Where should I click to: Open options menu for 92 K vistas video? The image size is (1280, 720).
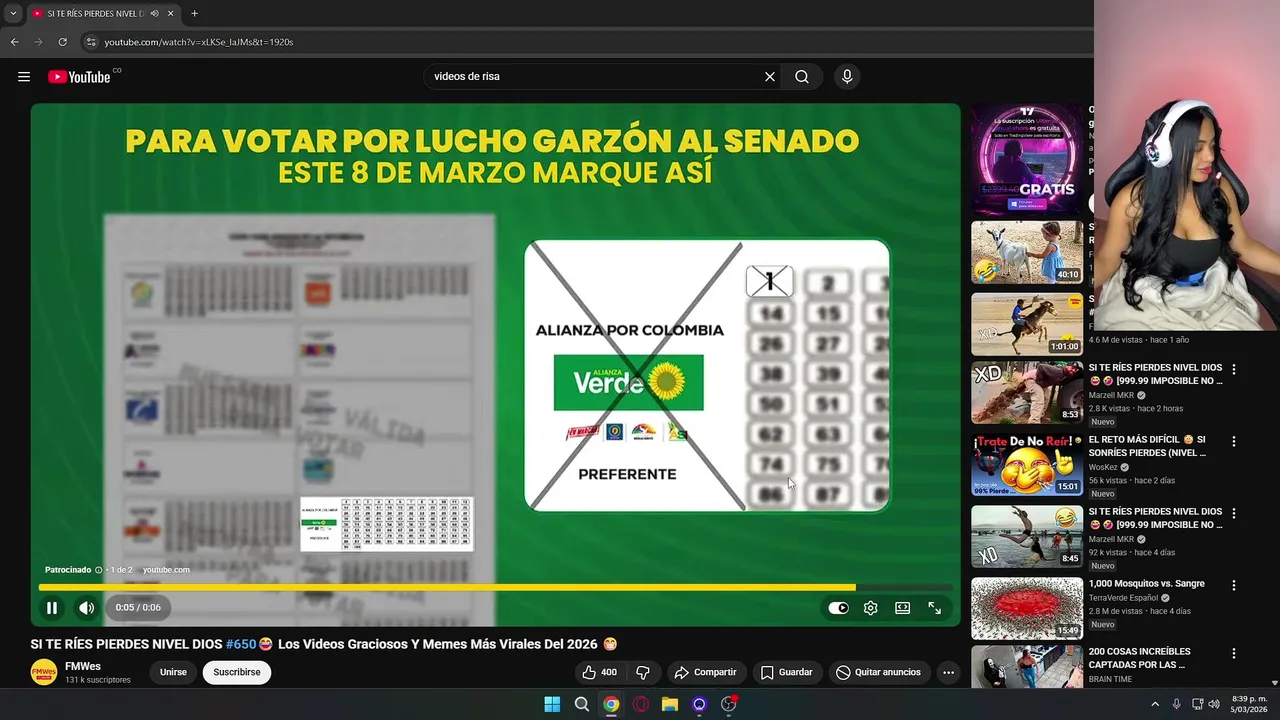[x=1233, y=513]
